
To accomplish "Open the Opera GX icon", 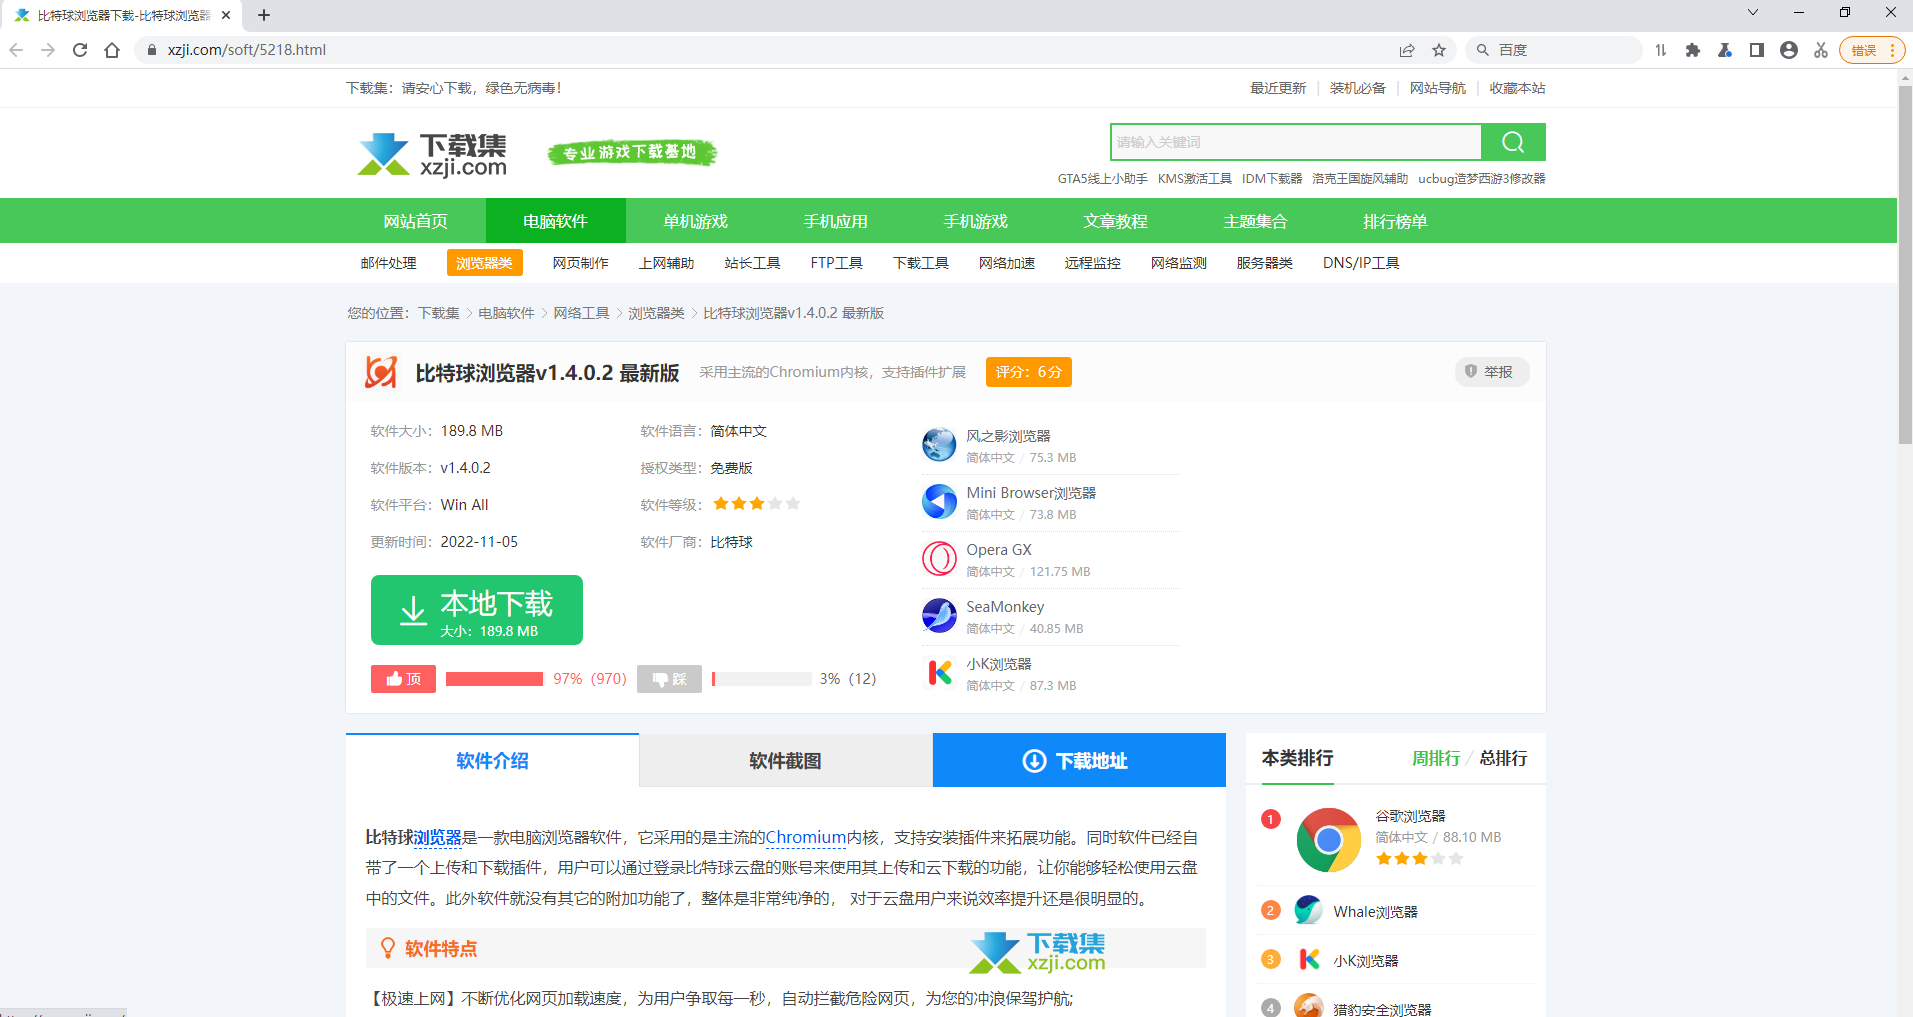I will click(x=939, y=558).
